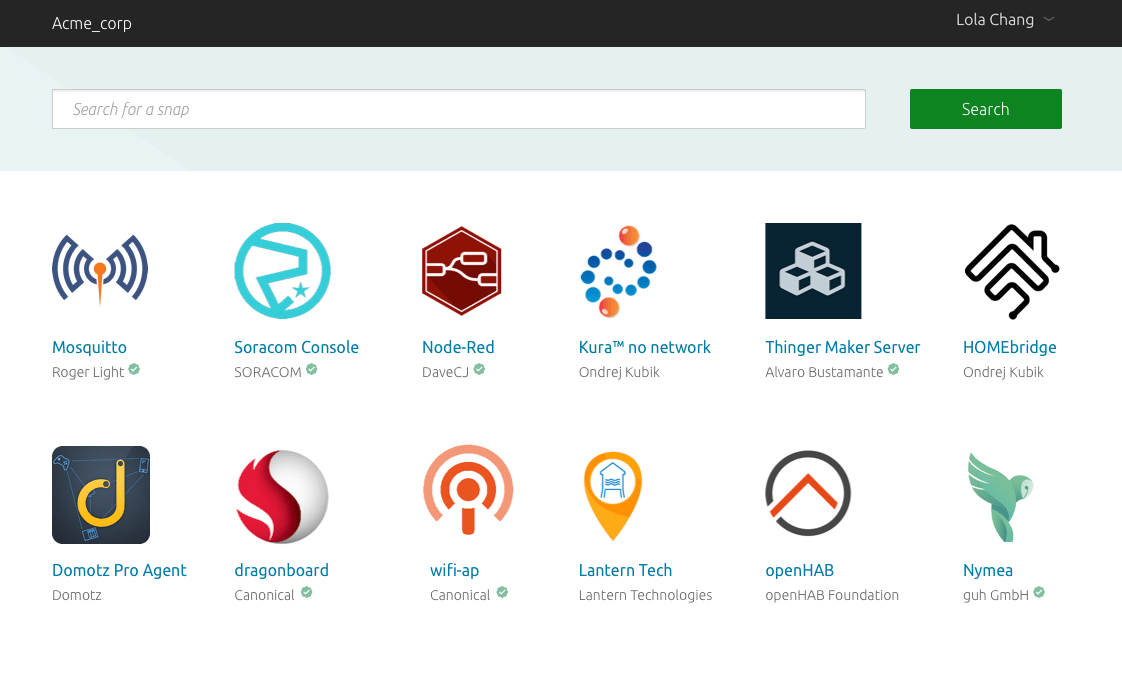Viewport: 1122px width, 677px height.
Task: Click the verified badge next to guh GmbH
Action: [1038, 593]
